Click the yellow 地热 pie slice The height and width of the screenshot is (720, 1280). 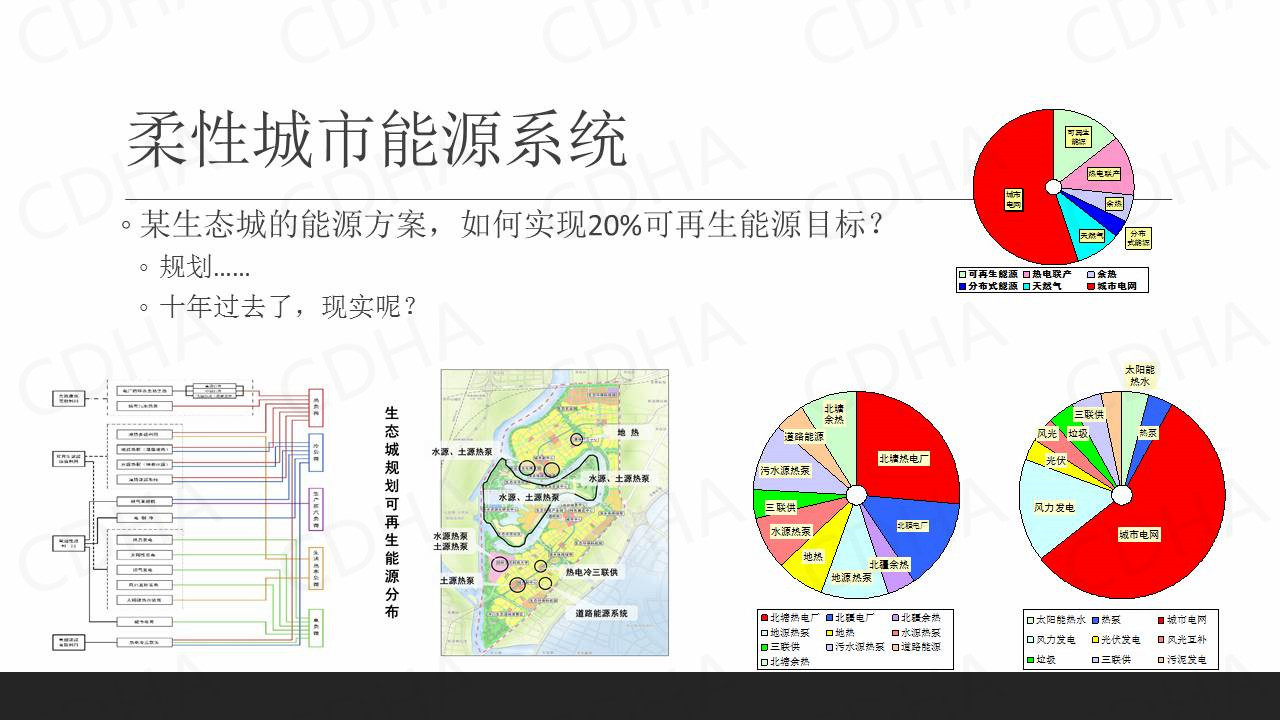[x=813, y=557]
